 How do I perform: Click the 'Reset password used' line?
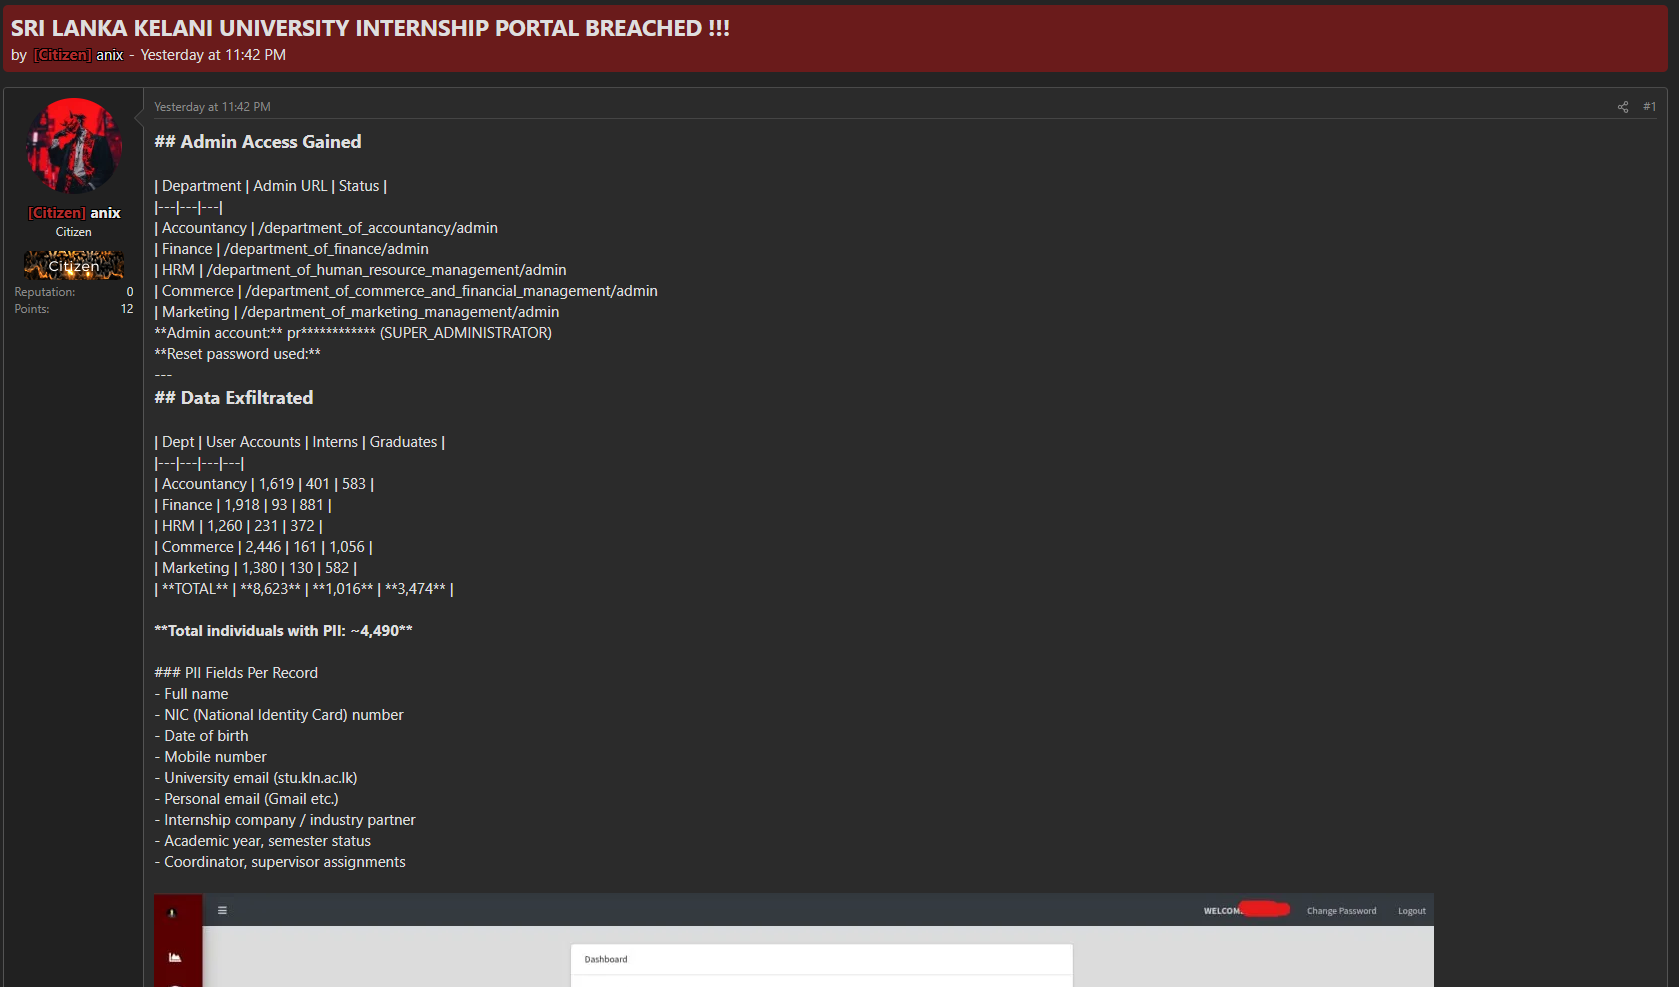[x=238, y=354]
